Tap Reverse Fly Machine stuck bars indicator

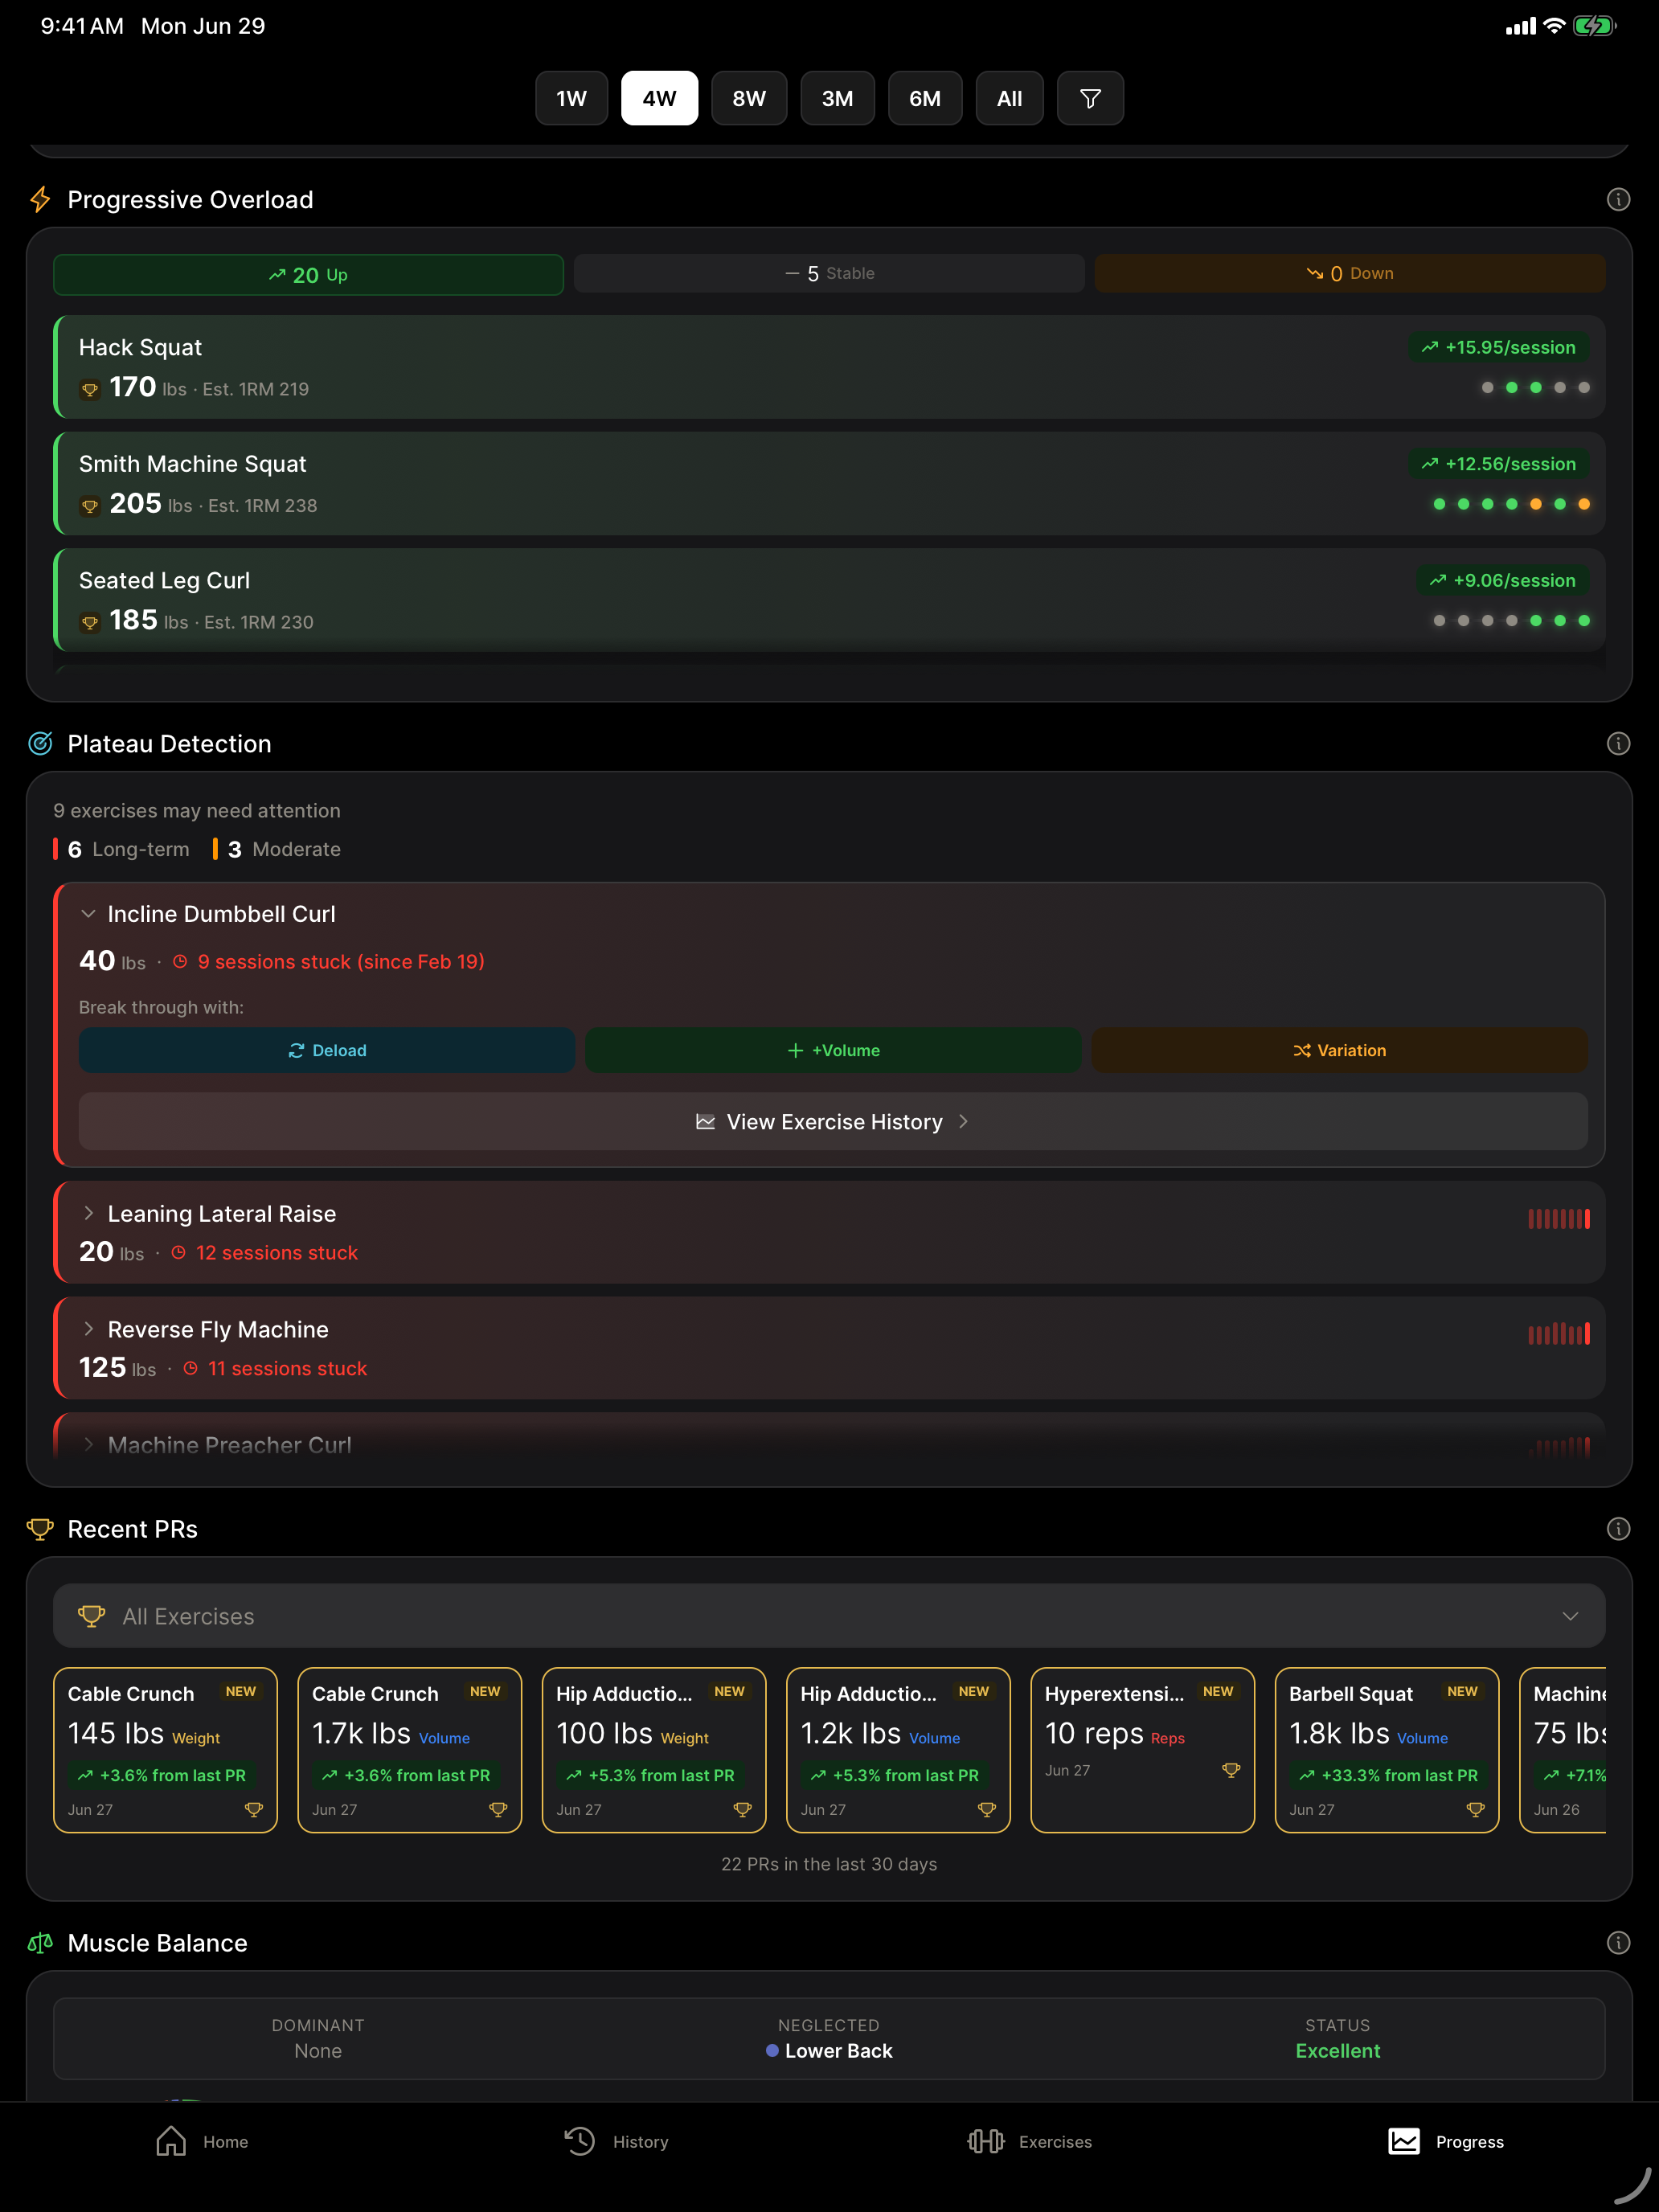(1558, 1334)
